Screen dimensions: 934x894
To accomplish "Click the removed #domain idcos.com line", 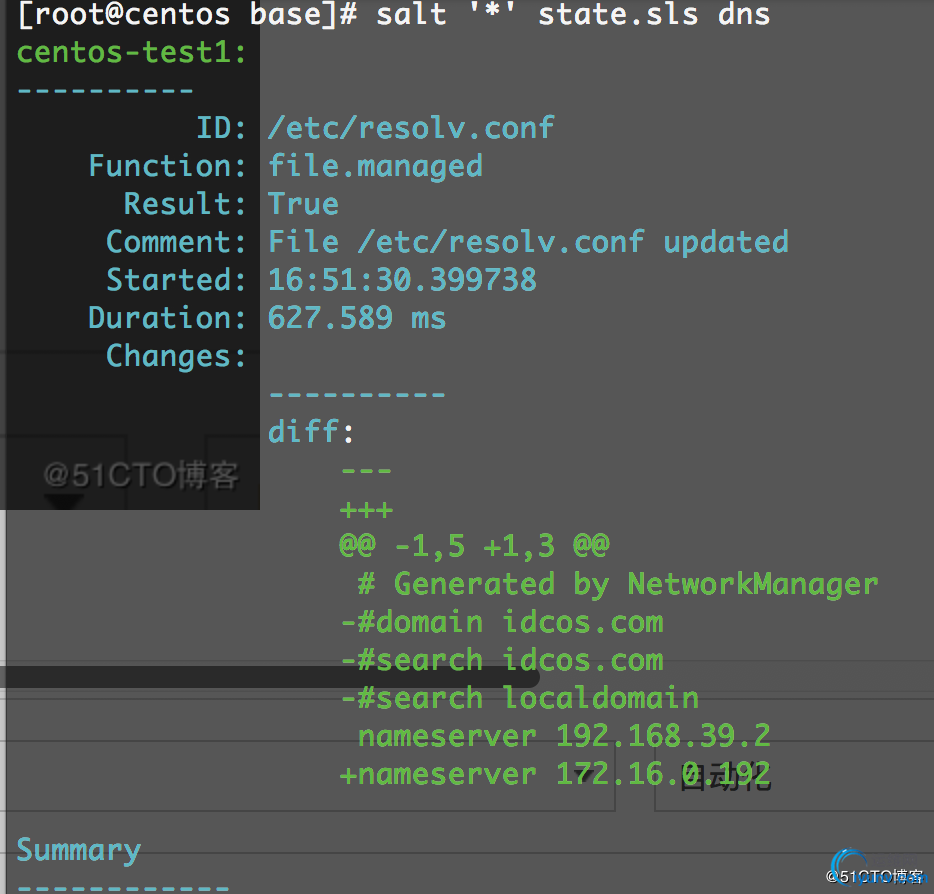I will (x=502, y=622).
